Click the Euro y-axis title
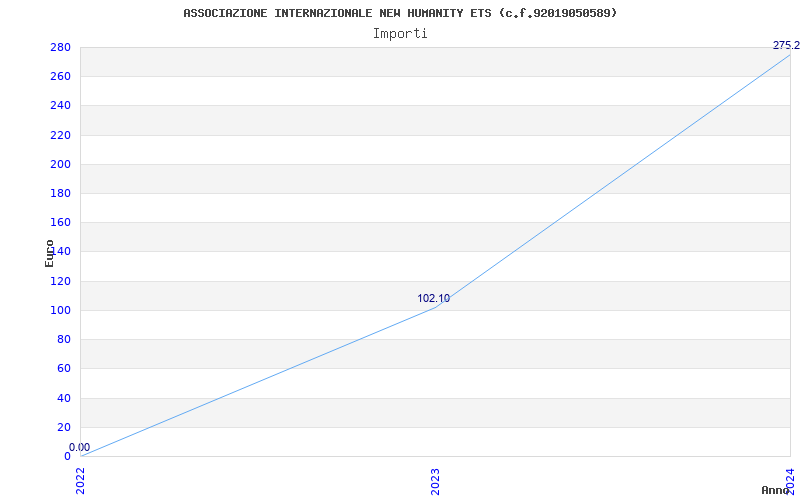800x500 pixels. coord(49,253)
